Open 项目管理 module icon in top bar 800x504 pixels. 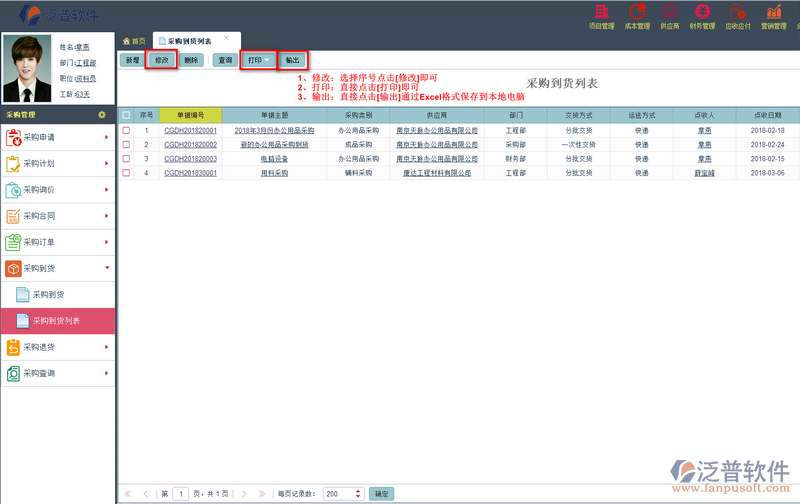pyautogui.click(x=603, y=13)
